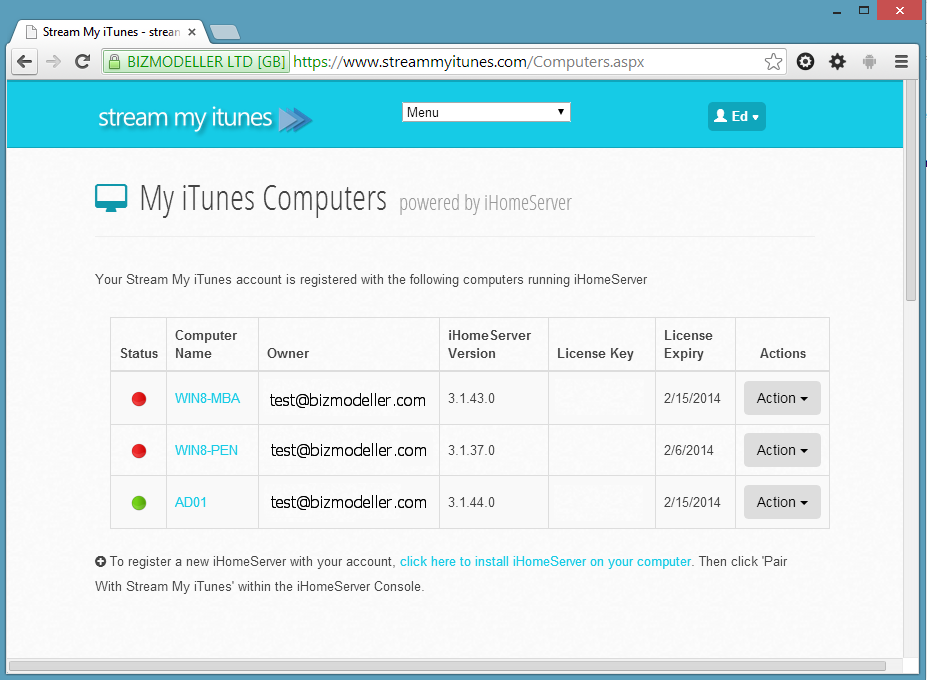Click the expiry date 2/6/2014
This screenshot has height=680, width=927.
coord(688,451)
